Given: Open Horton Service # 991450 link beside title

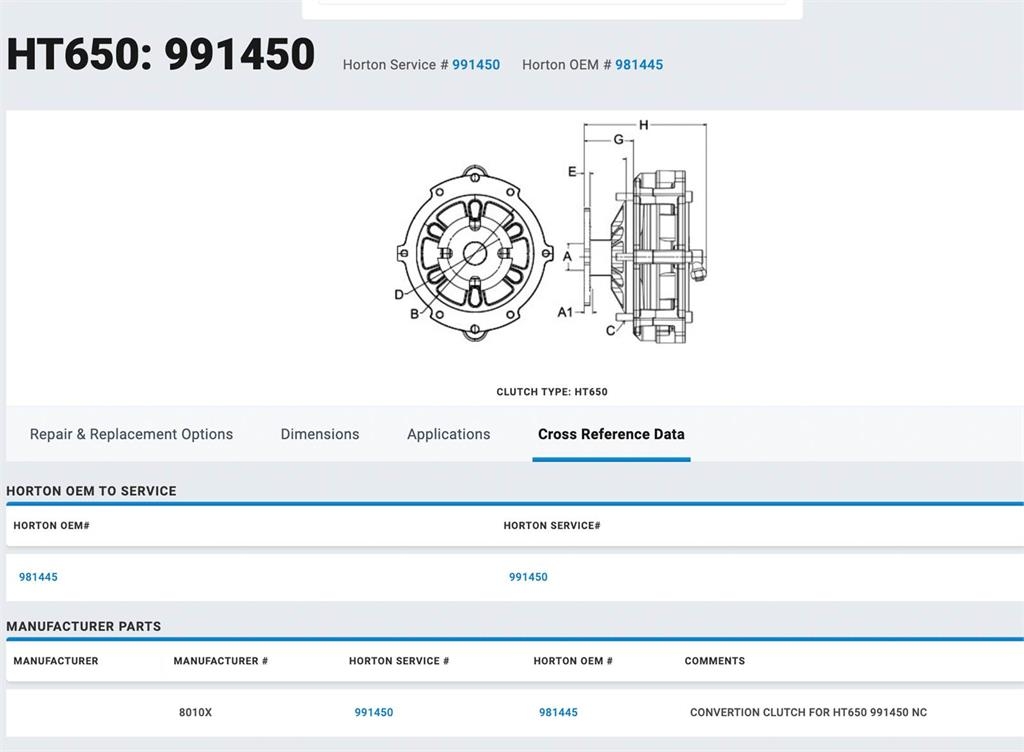Looking at the screenshot, I should click(x=475, y=65).
